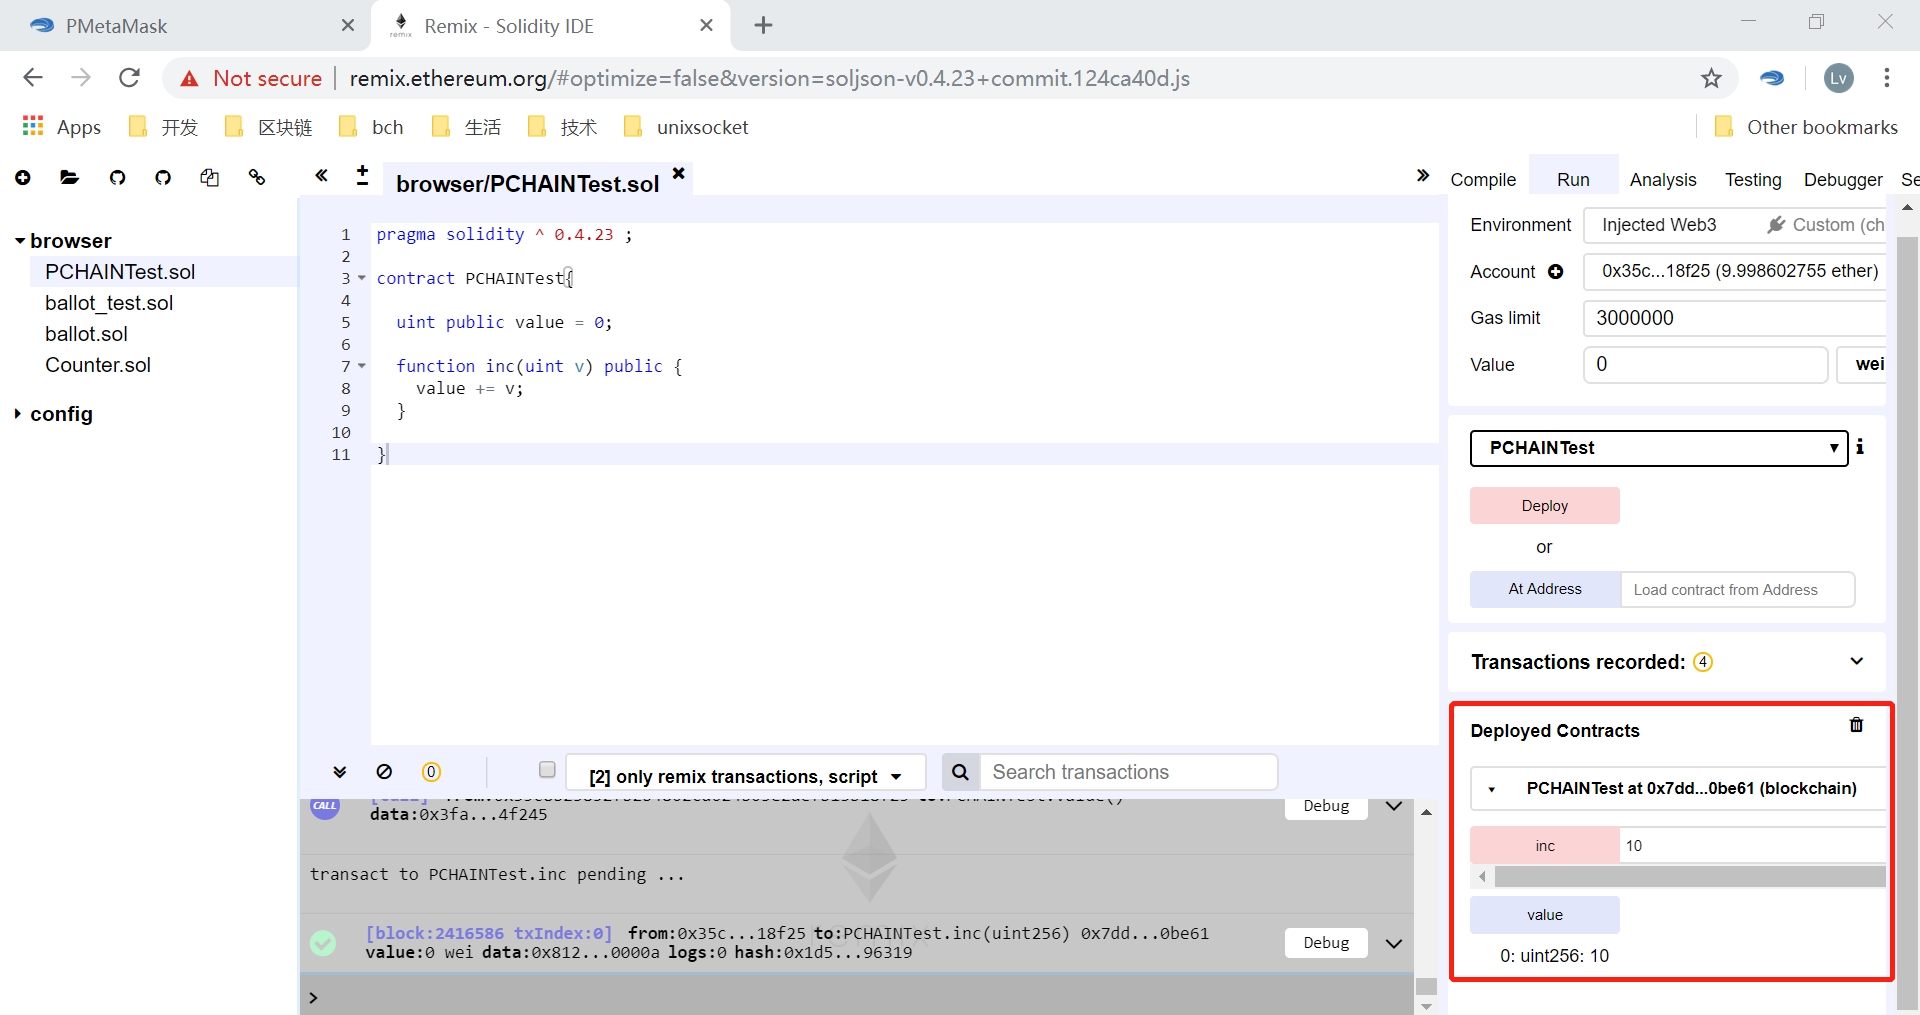
Task: Click the create new file icon
Action: pos(23,178)
